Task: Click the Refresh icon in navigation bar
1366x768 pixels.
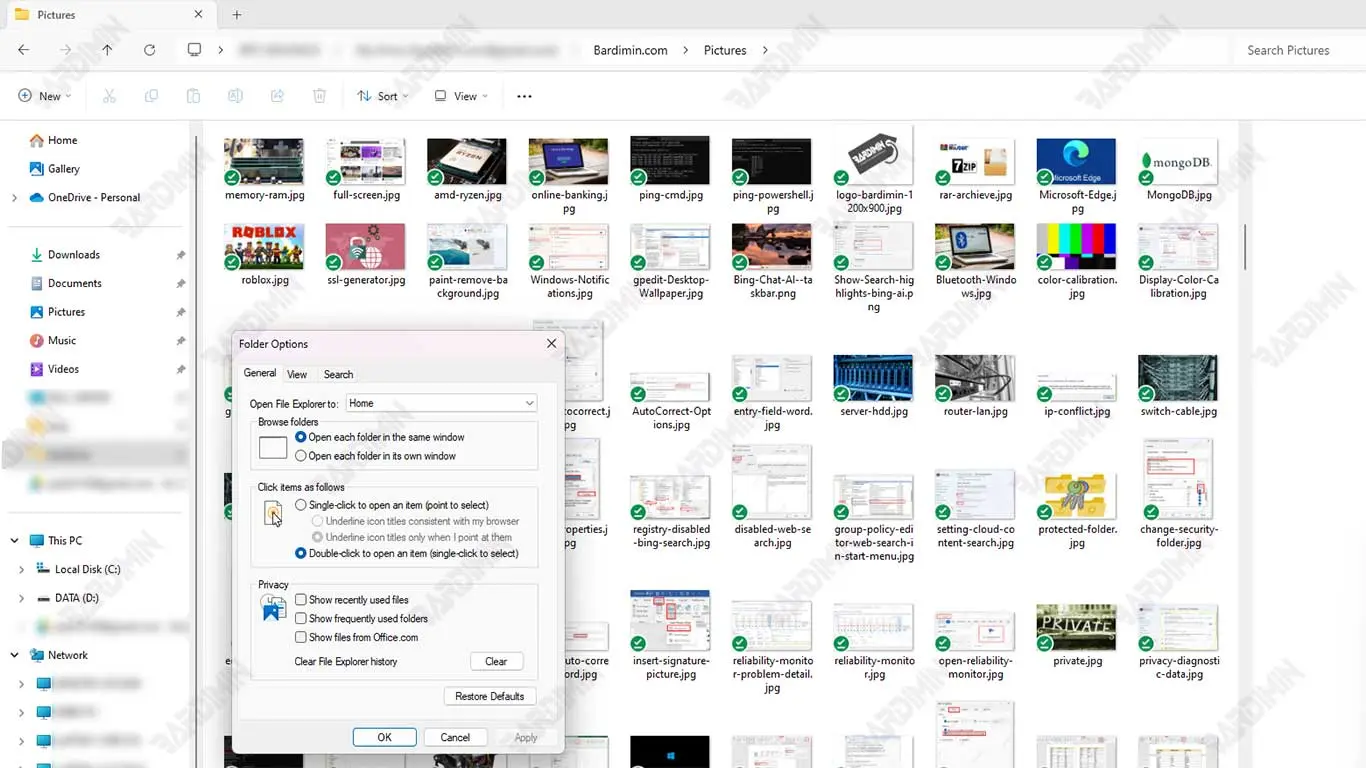Action: pos(149,50)
